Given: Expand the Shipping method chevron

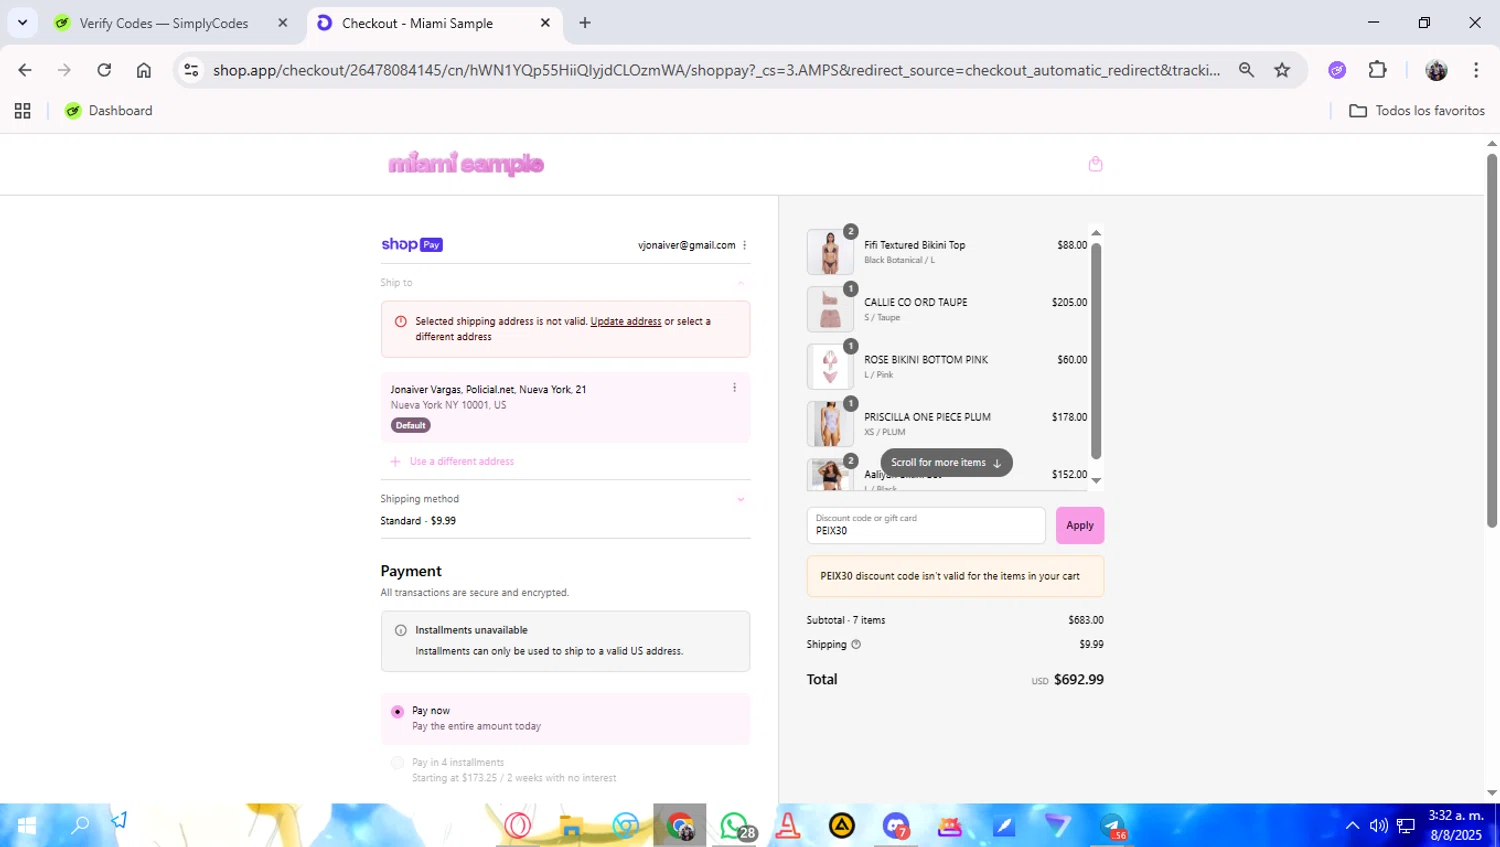Looking at the screenshot, I should click(741, 499).
